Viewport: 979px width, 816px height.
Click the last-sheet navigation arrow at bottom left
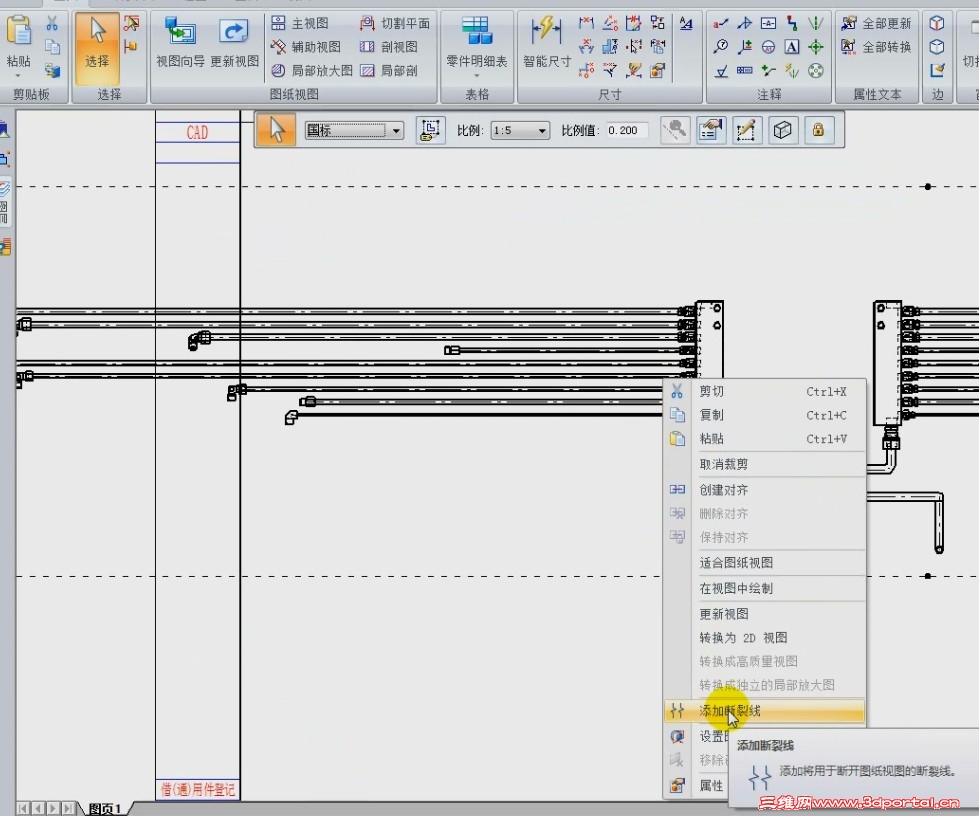68,809
